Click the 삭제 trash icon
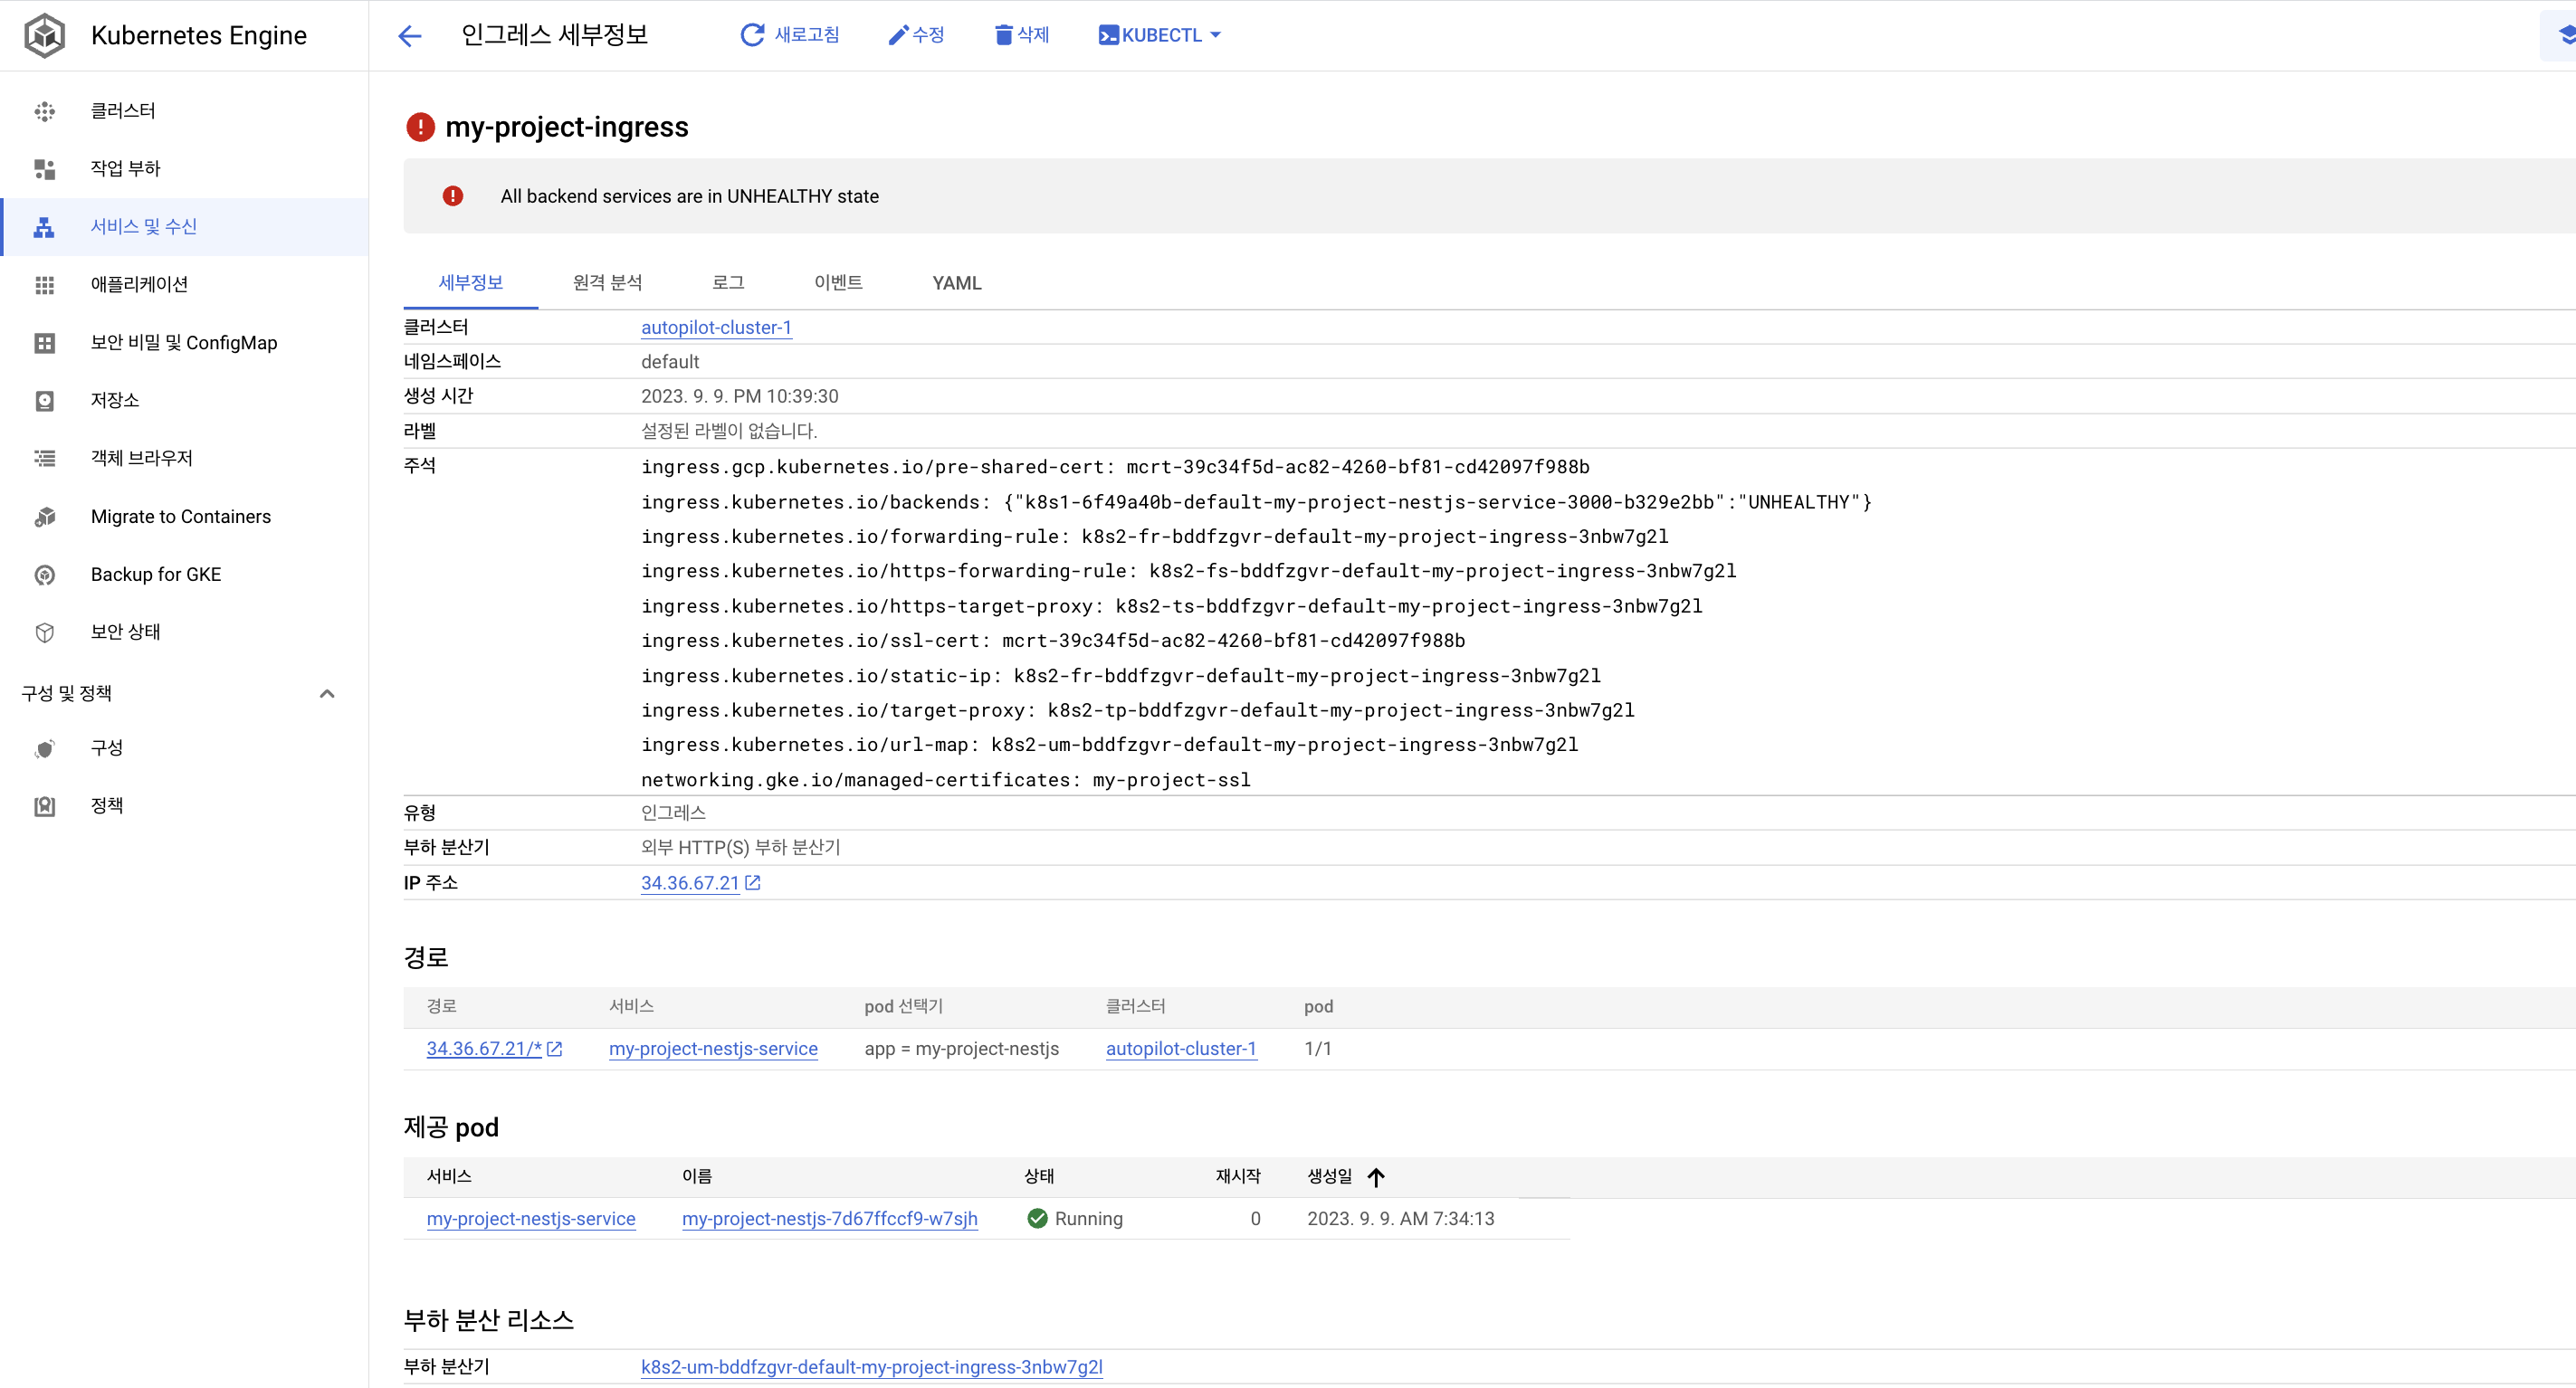Image resolution: width=2576 pixels, height=1388 pixels. (x=1003, y=35)
